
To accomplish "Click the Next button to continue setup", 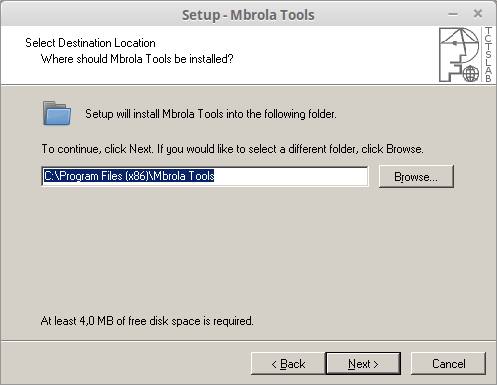I will tap(363, 363).
